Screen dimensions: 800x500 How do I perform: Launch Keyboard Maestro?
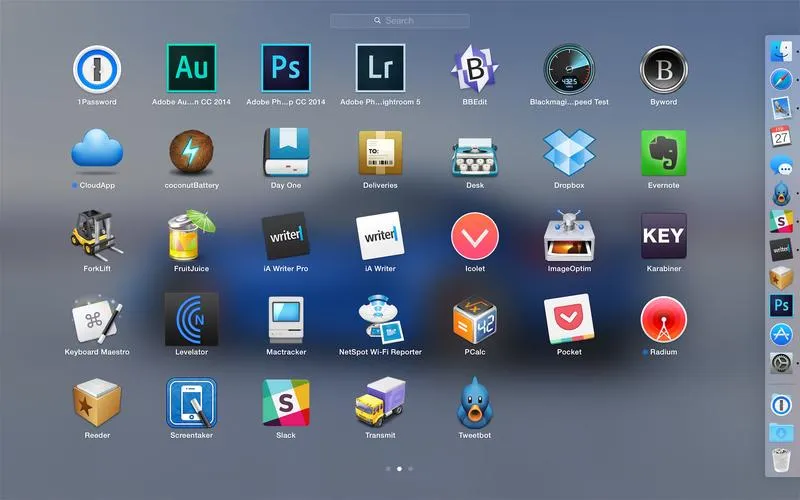click(x=97, y=319)
